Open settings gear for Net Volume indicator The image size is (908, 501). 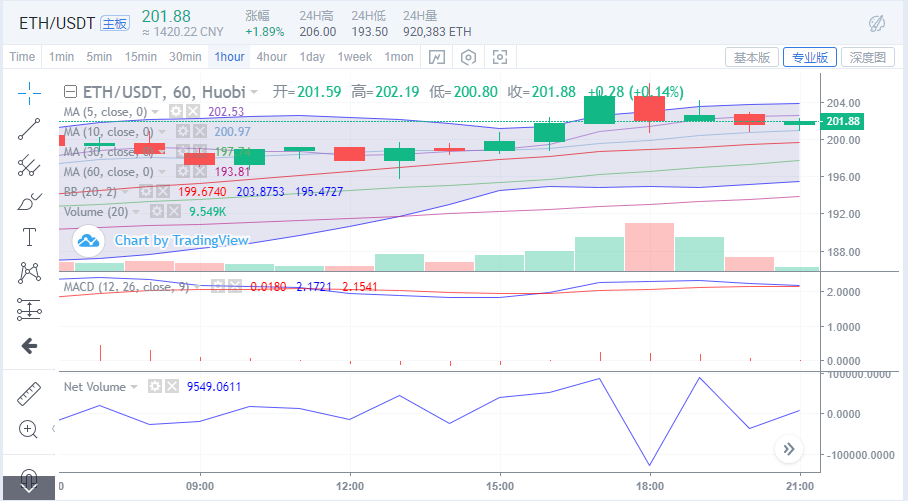155,386
